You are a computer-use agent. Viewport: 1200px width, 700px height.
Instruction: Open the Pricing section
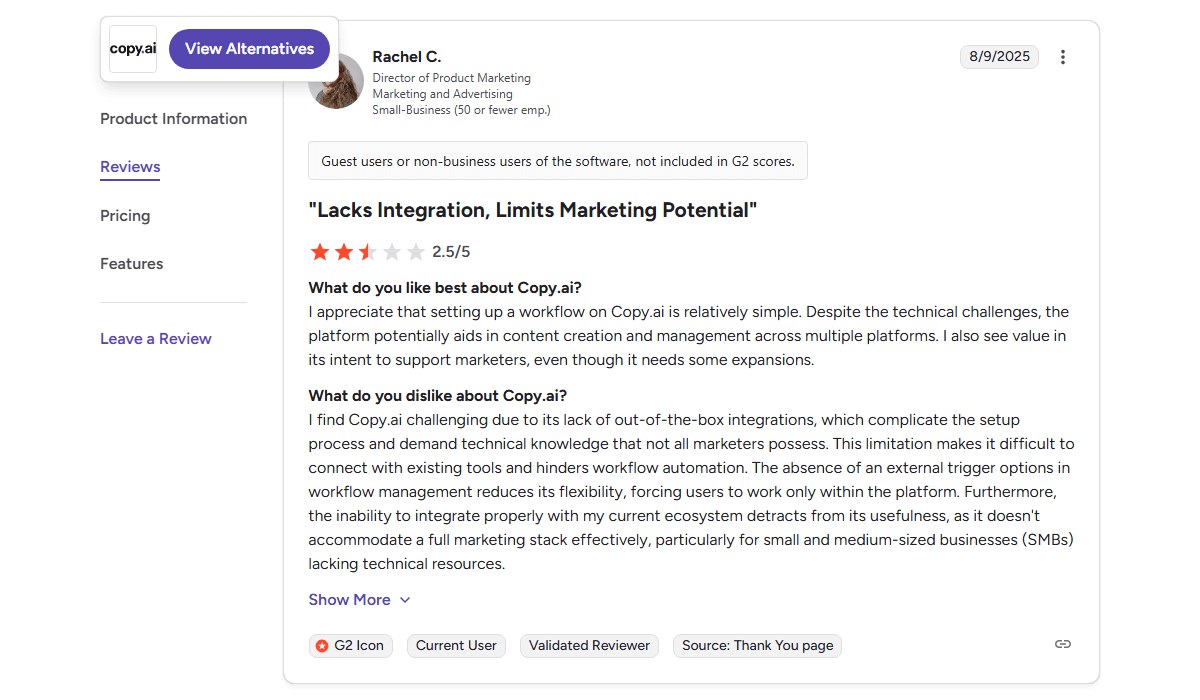pyautogui.click(x=125, y=216)
